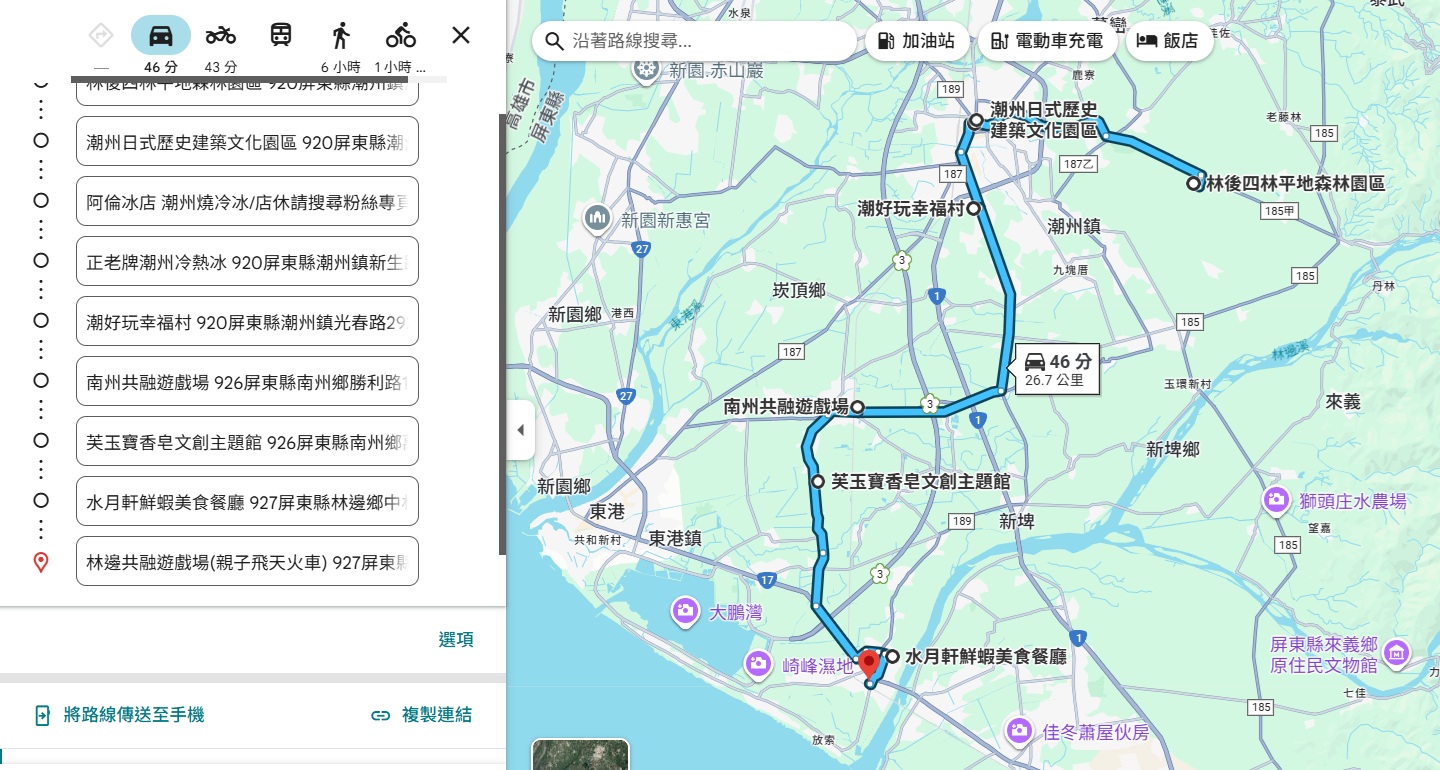
Task: Copy link to the route
Action: click(x=421, y=715)
